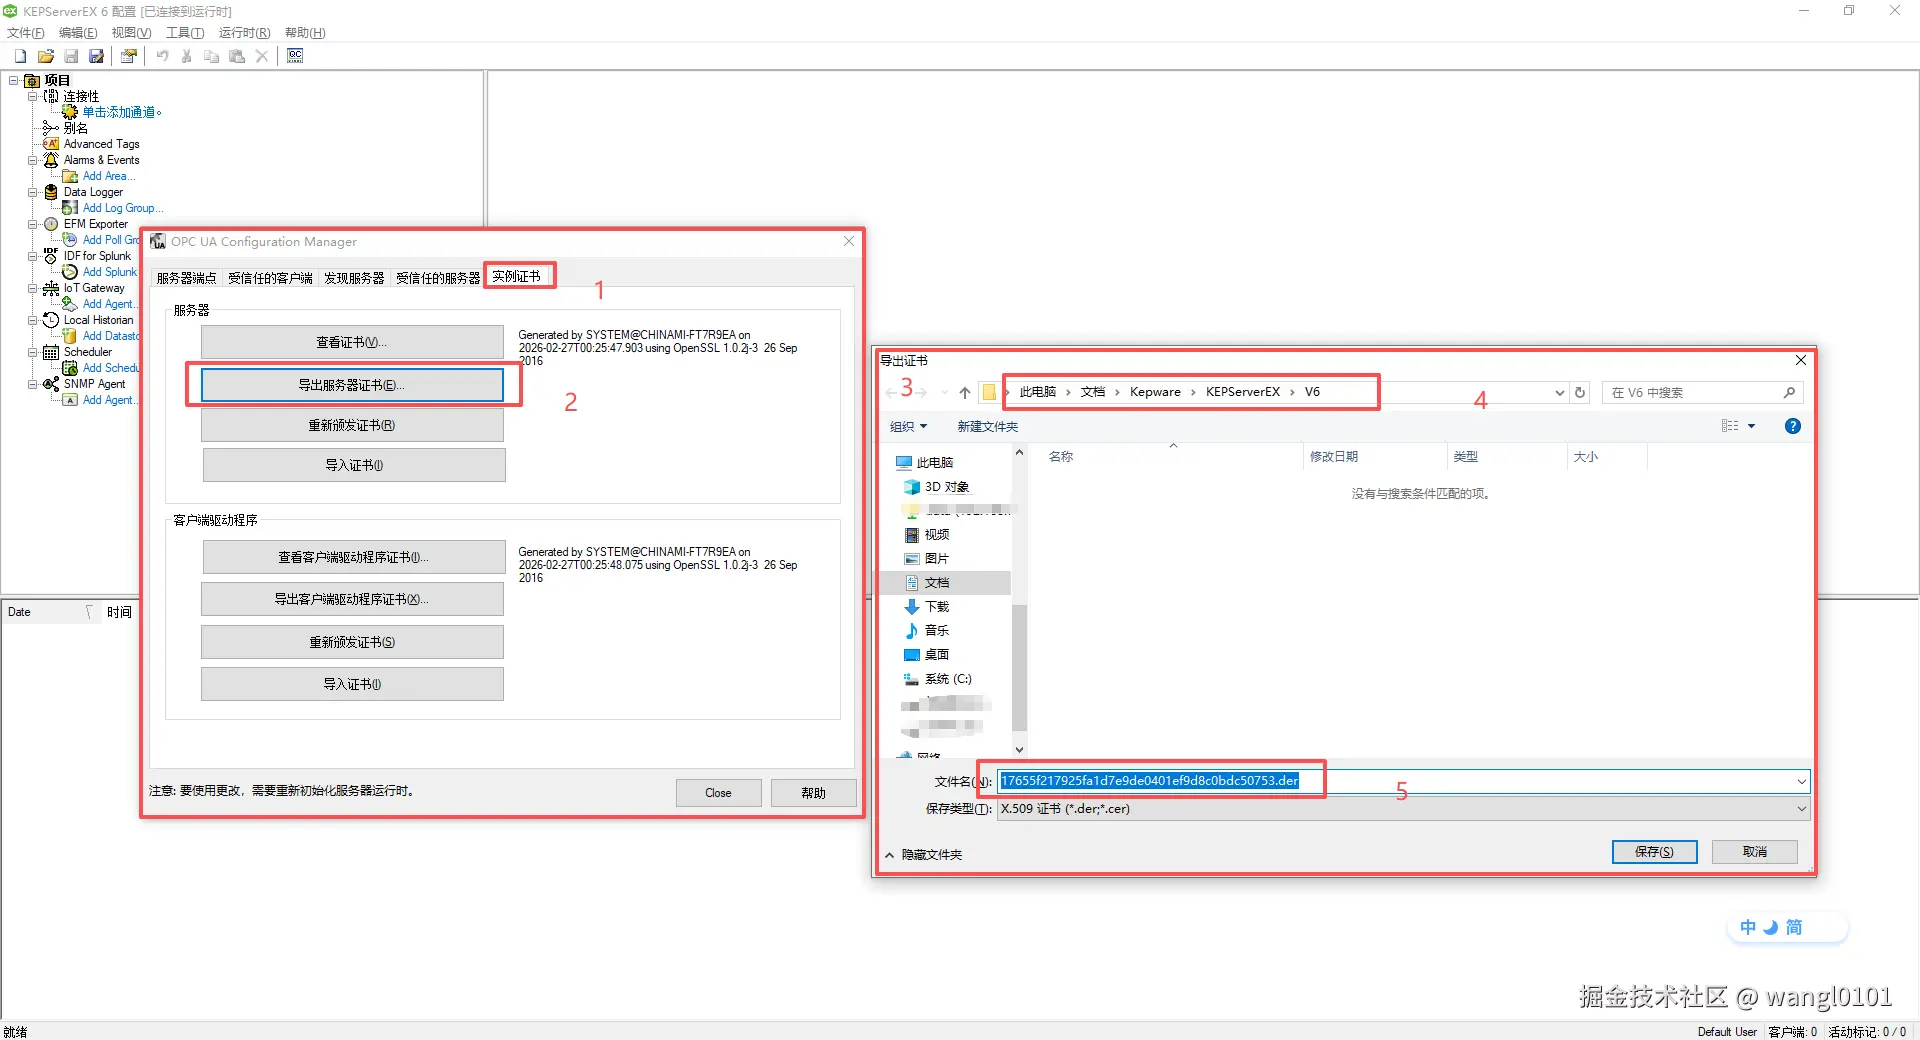Switch to the 发现服务器 tab
Screen dimensions: 1920x1040
point(354,278)
